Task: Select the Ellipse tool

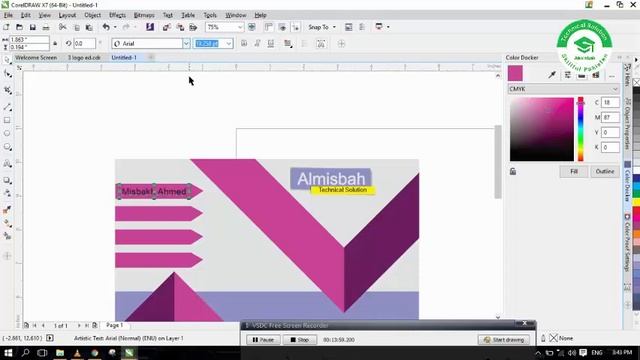Action: coord(7,133)
